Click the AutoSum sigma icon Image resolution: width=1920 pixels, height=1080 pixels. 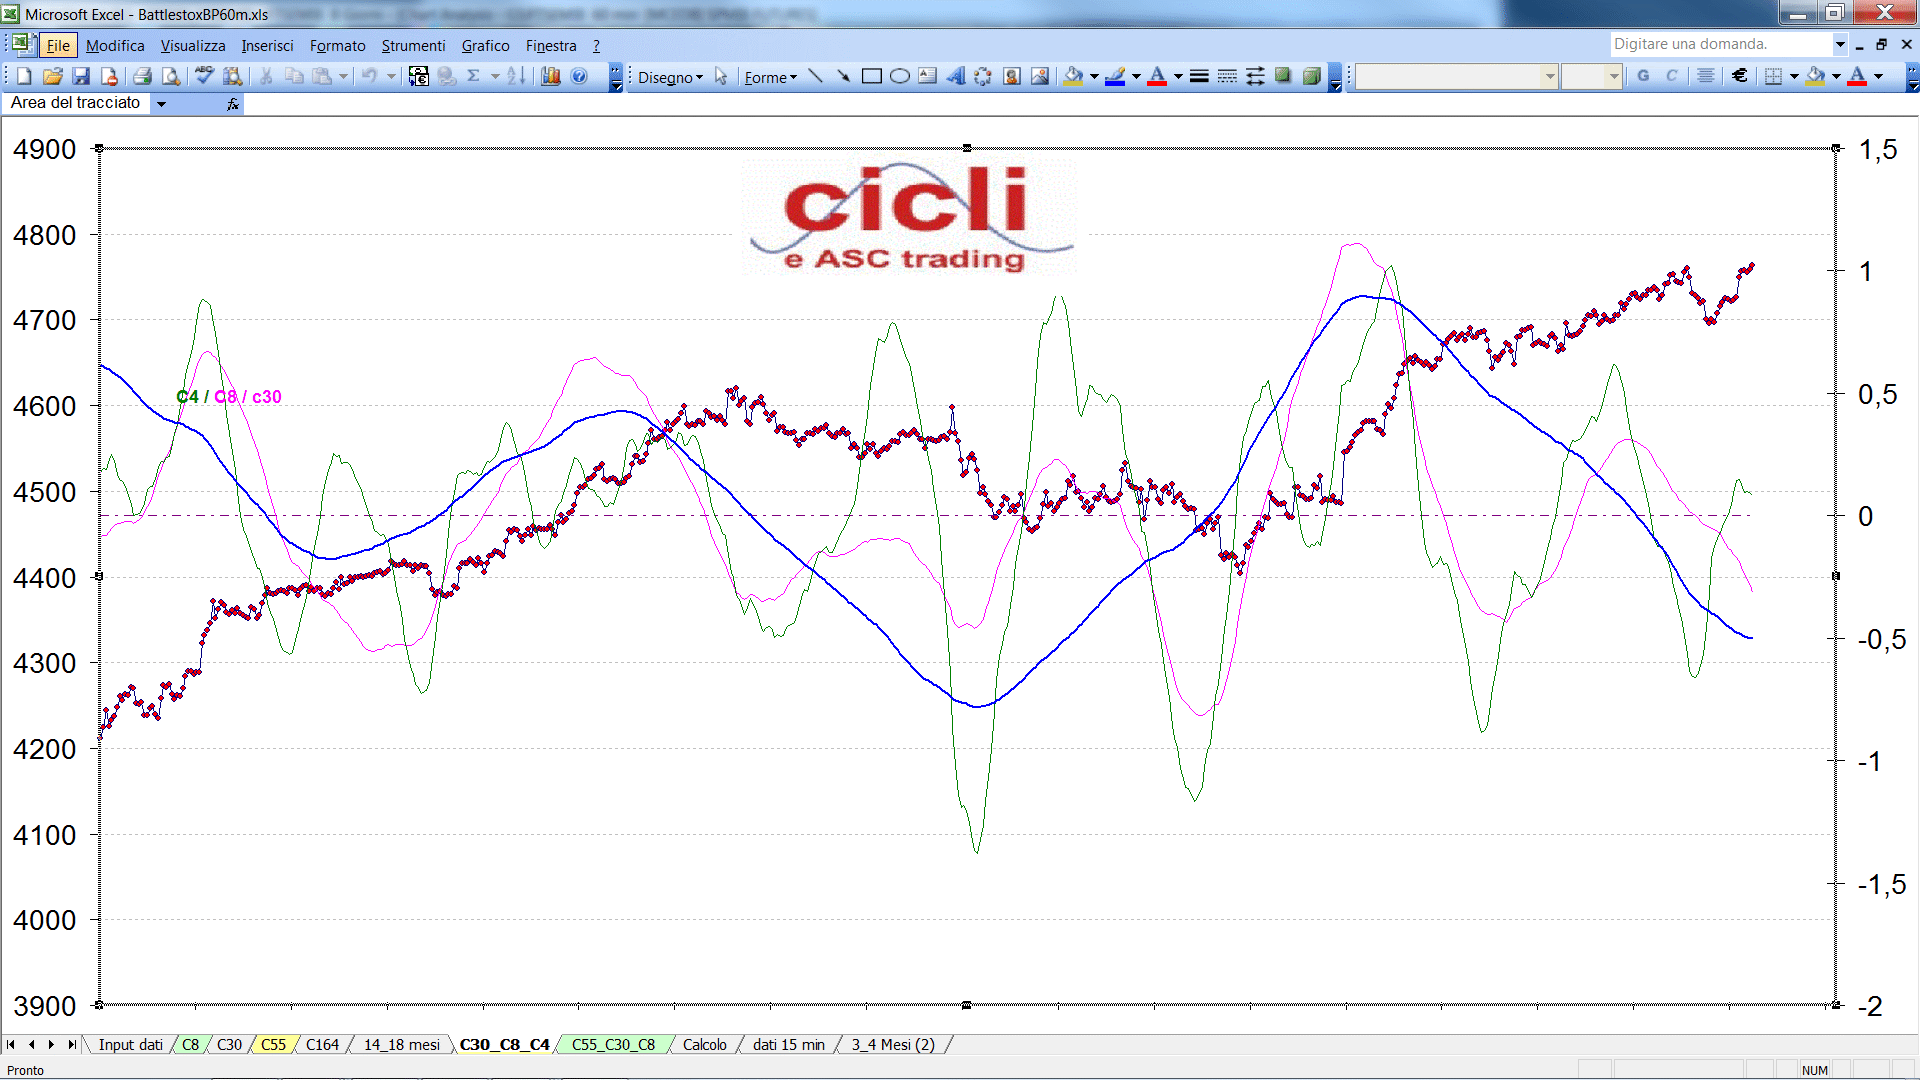[x=474, y=76]
